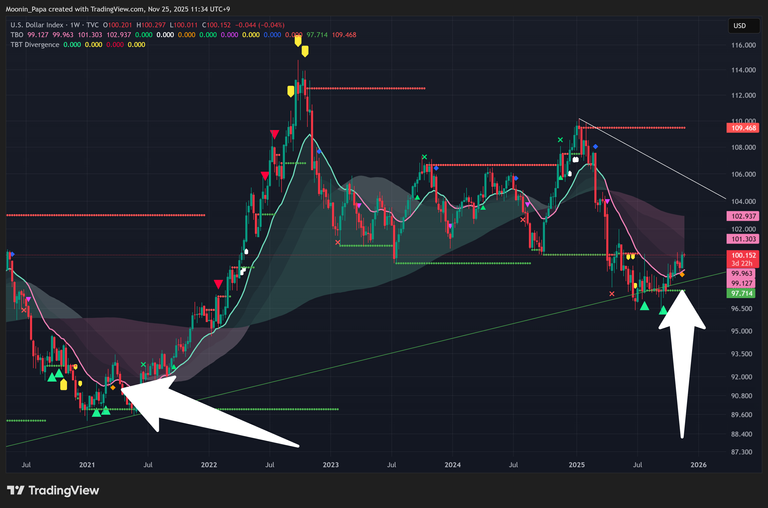Click the red X marker below the mid-2025 candles
Viewport: 768px width, 508px height.
(613, 294)
